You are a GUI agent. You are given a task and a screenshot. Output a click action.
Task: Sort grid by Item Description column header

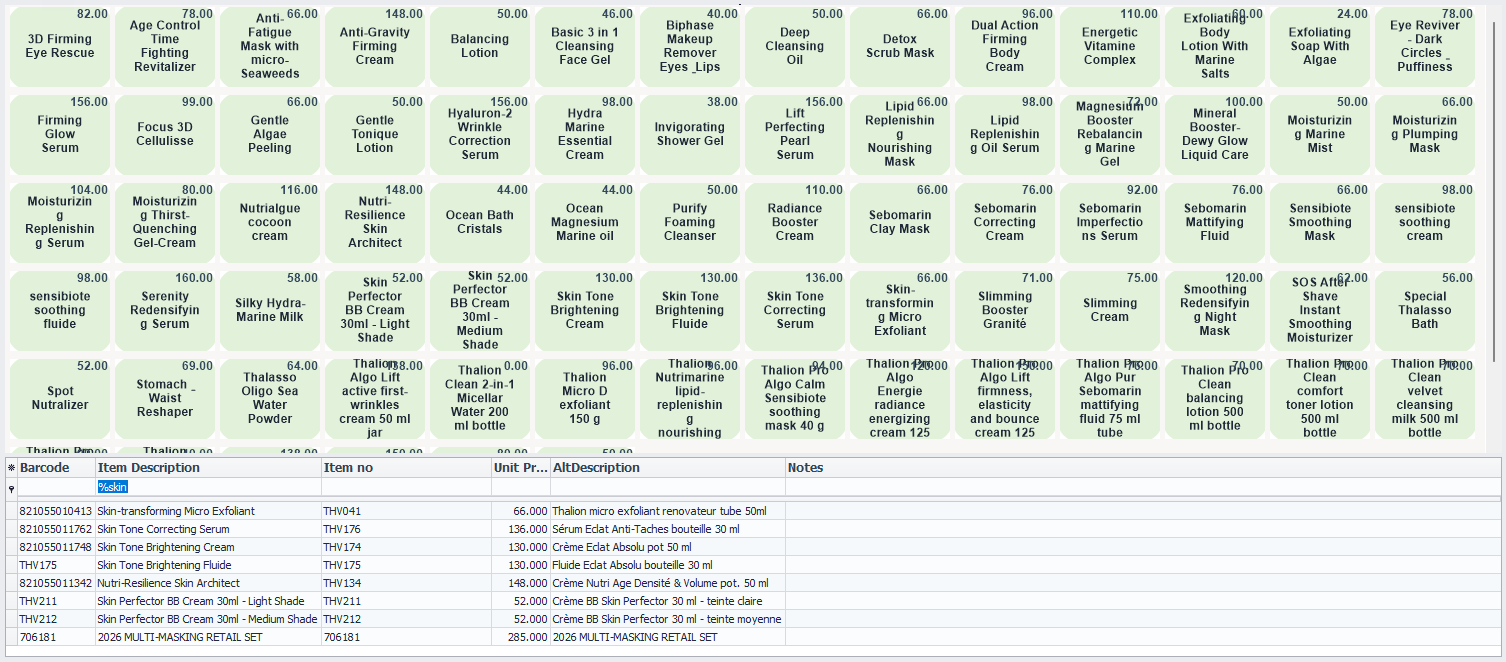tap(208, 468)
